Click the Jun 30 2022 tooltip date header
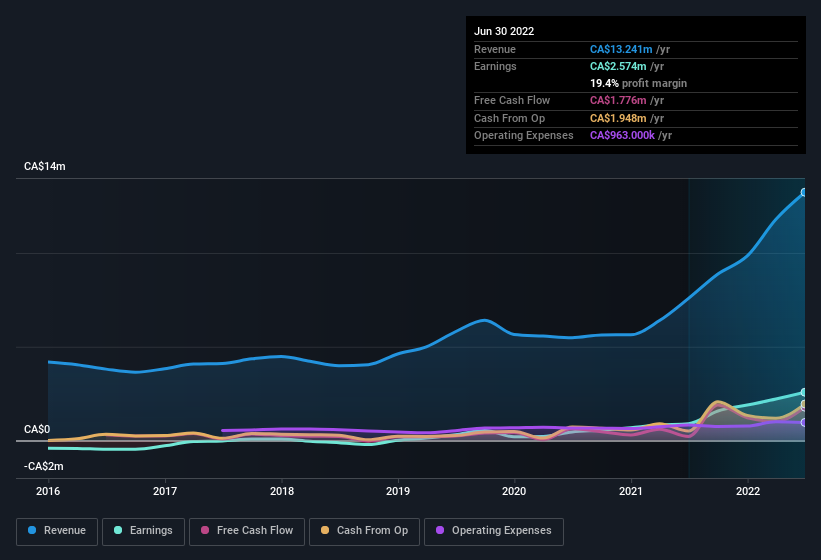Image resolution: width=821 pixels, height=560 pixels. (504, 31)
